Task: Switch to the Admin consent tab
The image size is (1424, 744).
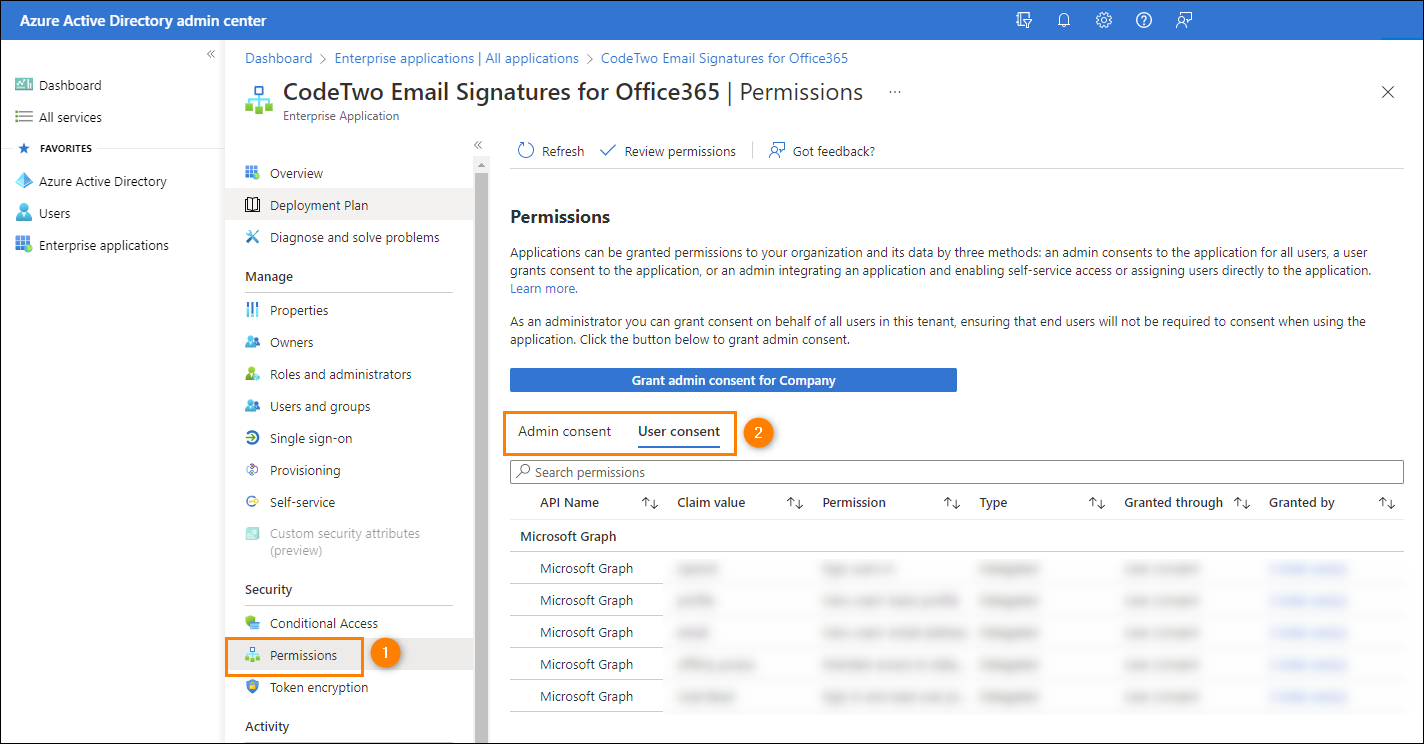Action: coord(565,432)
